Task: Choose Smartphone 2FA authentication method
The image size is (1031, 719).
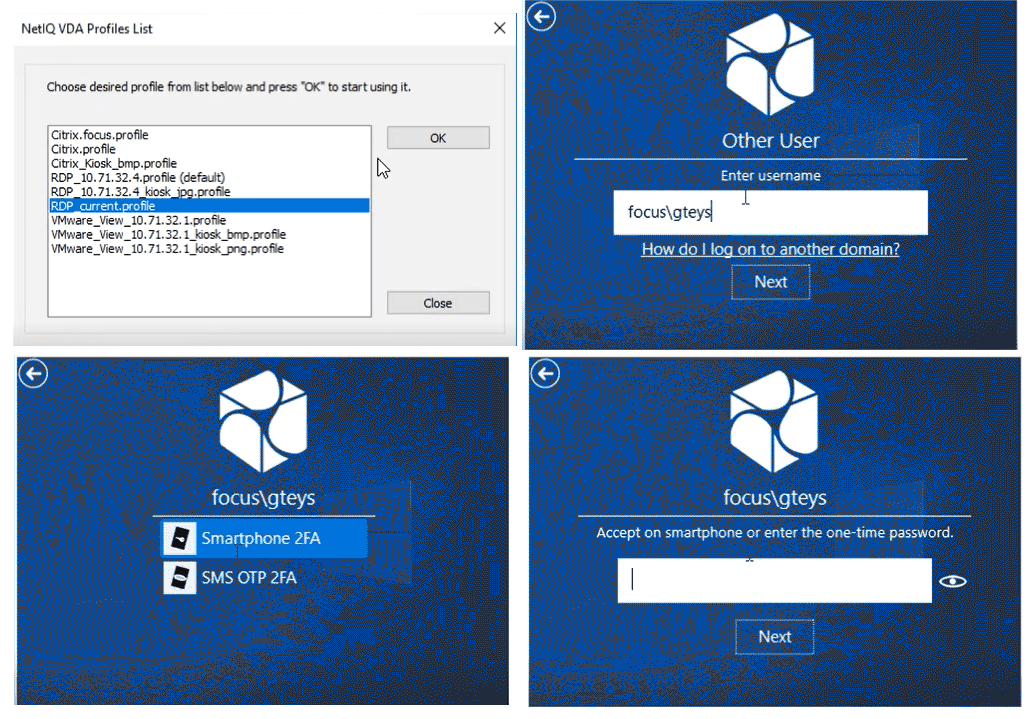Action: click(264, 538)
